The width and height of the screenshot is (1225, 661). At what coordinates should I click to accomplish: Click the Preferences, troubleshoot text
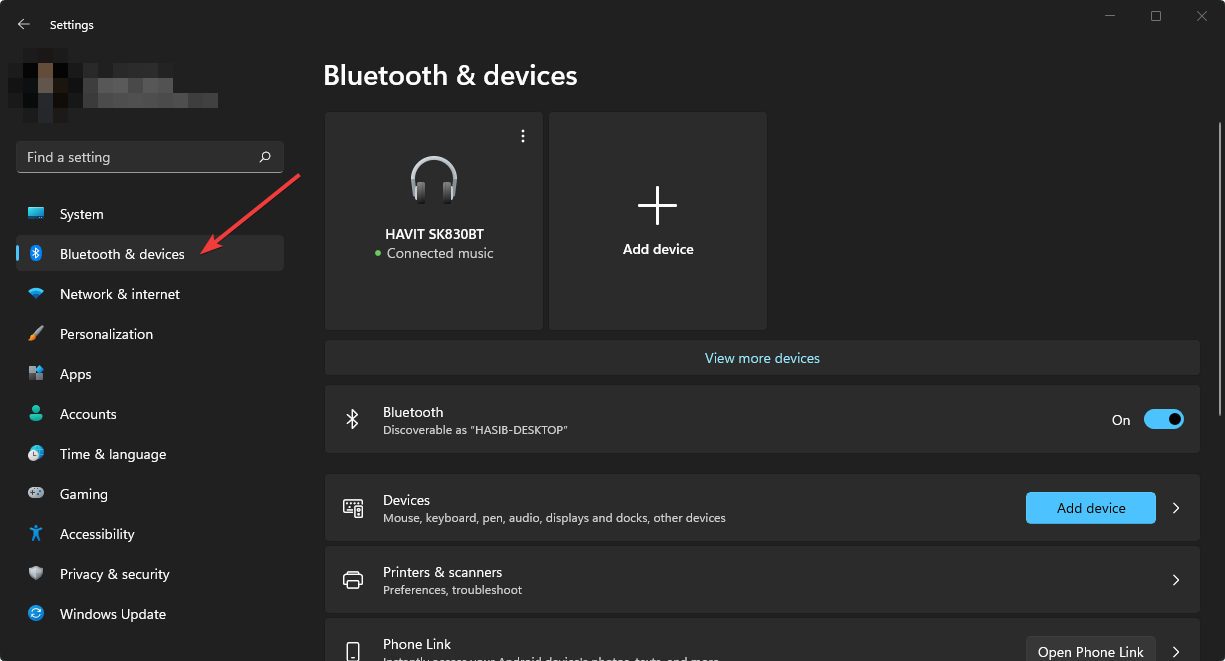pos(452,590)
